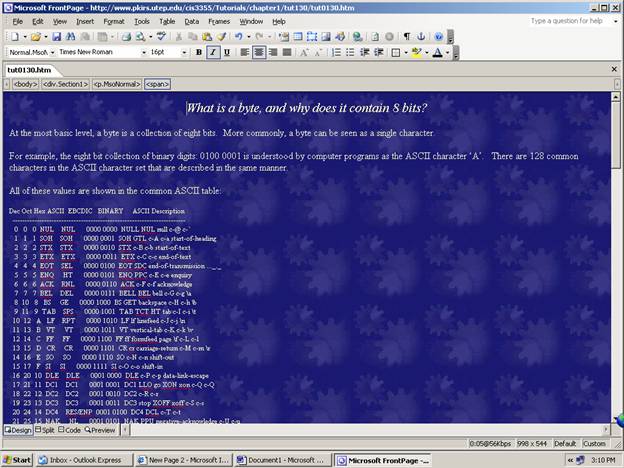Click the Insert Layer icon
The height and width of the screenshot is (468, 624).
click(312, 37)
